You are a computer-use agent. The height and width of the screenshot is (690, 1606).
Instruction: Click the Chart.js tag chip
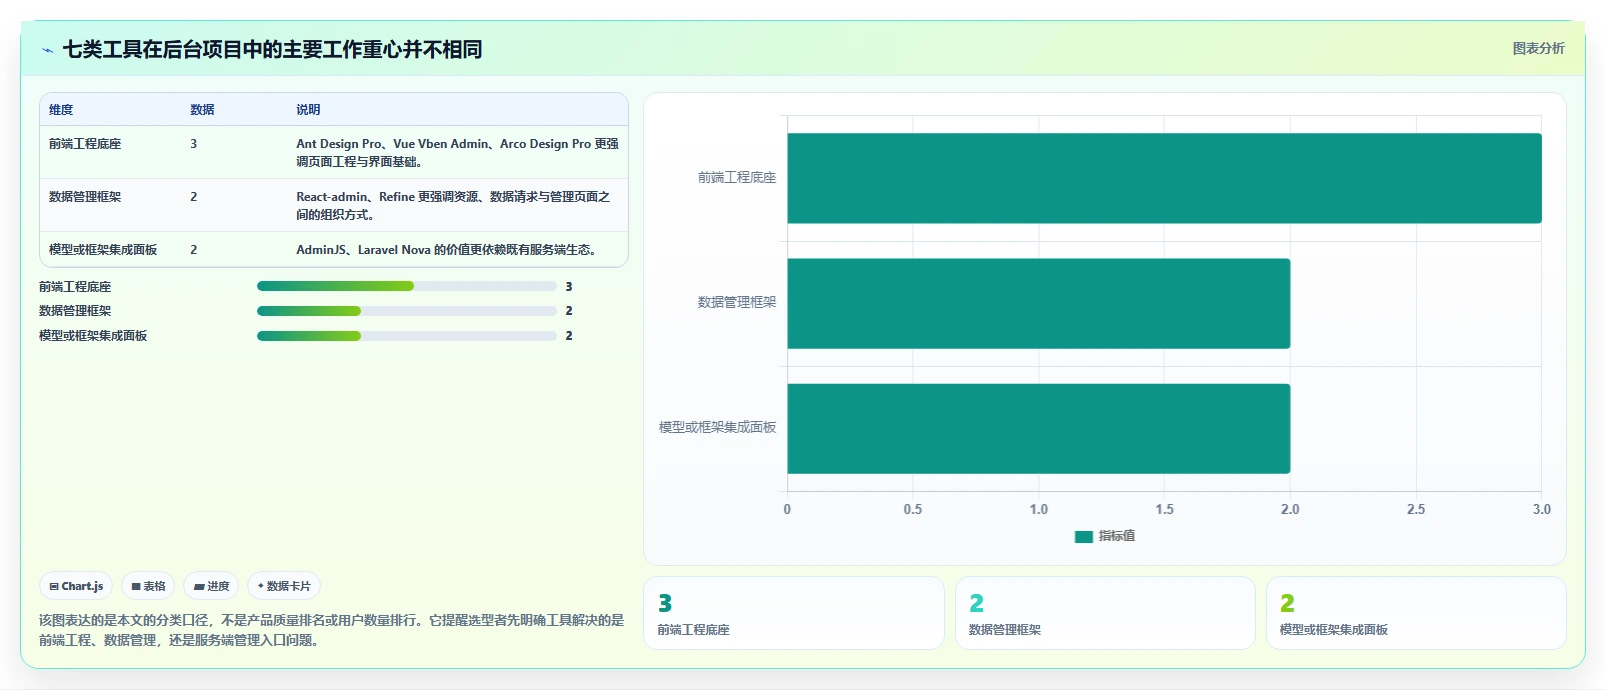pyautogui.click(x=76, y=586)
